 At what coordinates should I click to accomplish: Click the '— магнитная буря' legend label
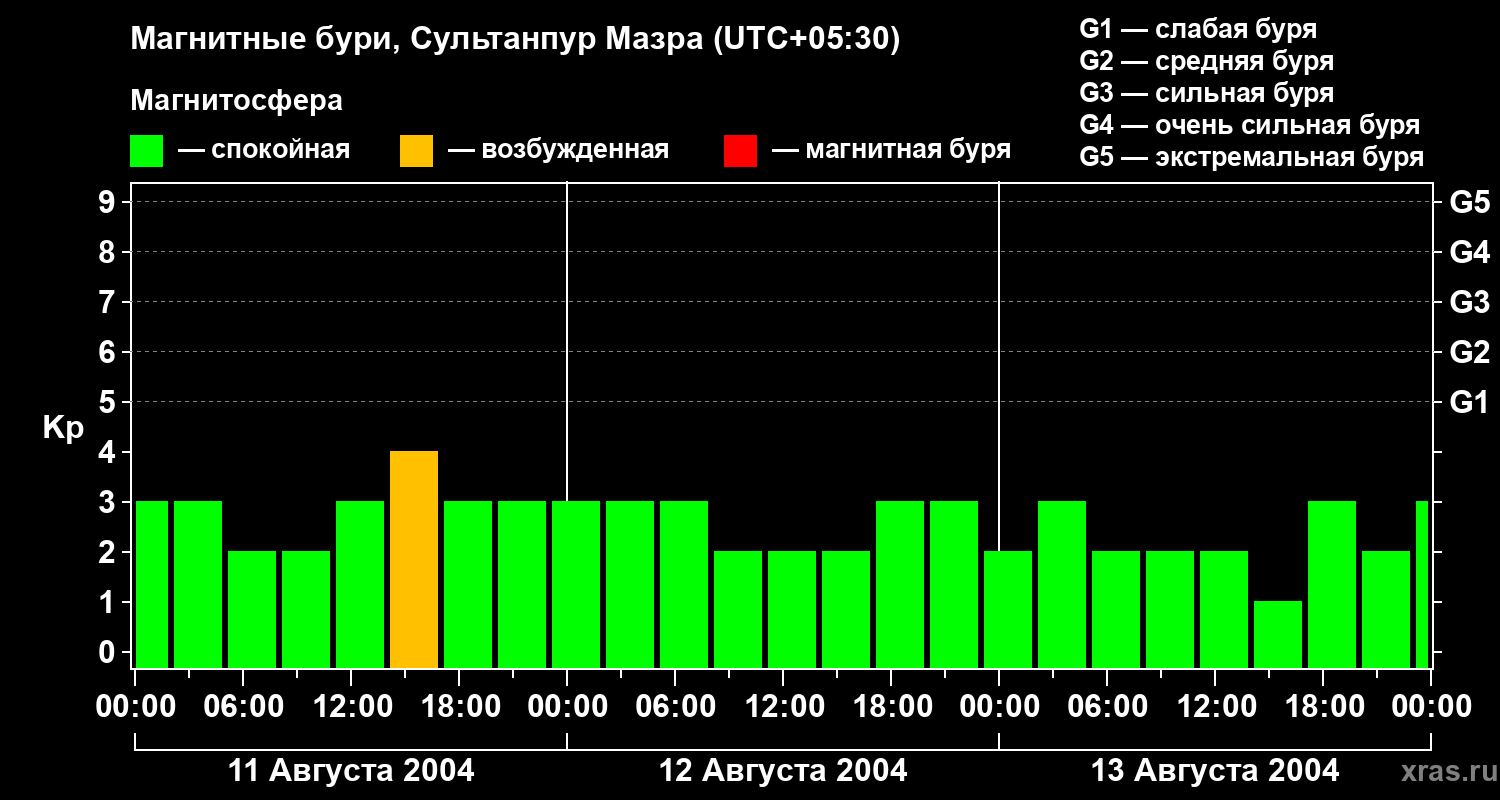click(x=892, y=150)
